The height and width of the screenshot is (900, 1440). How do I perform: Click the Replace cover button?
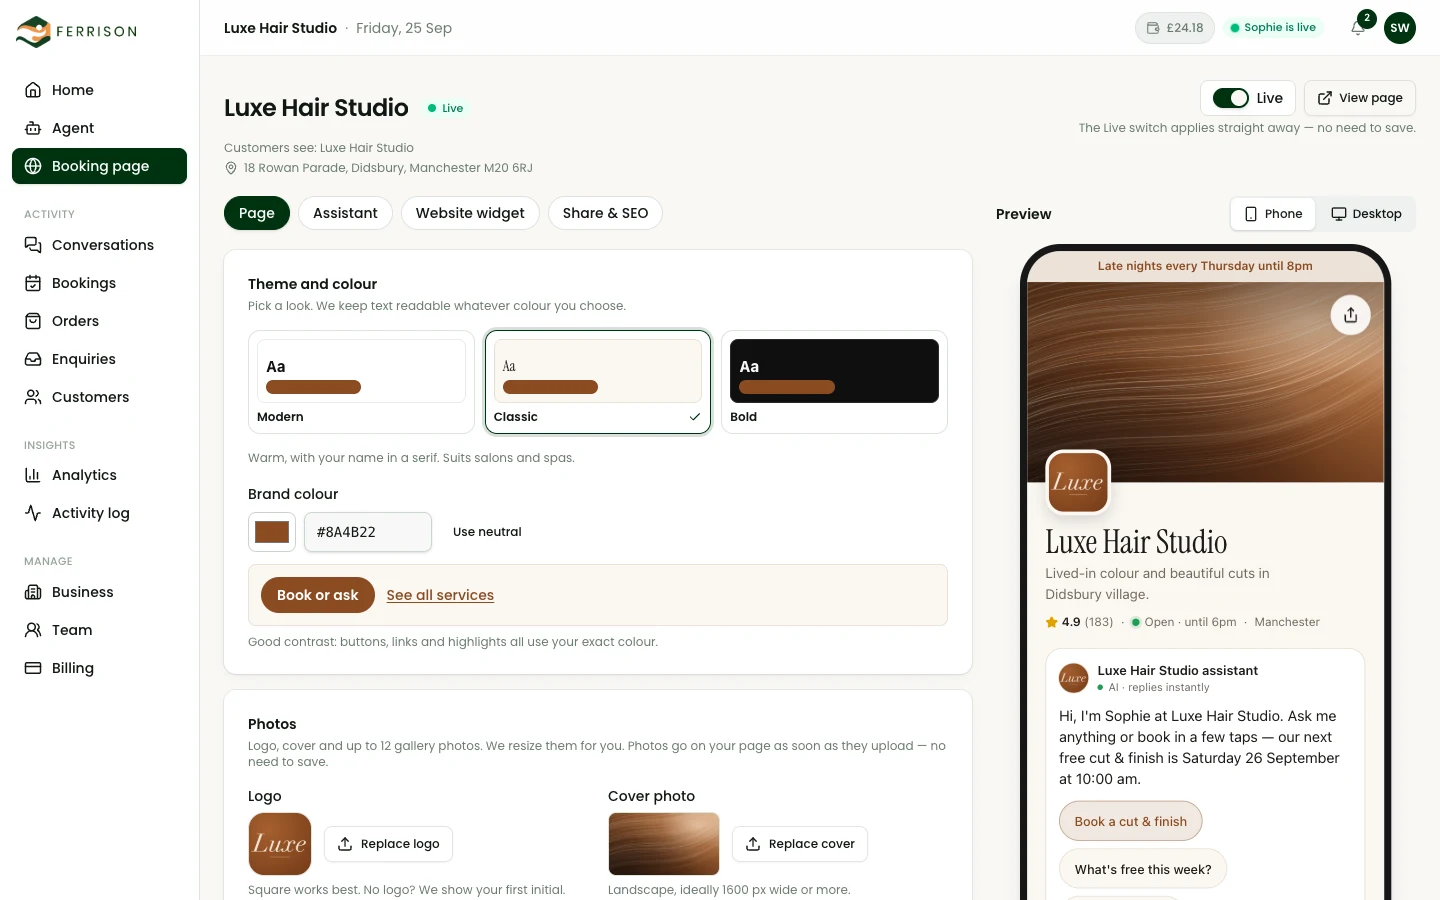[x=800, y=844]
